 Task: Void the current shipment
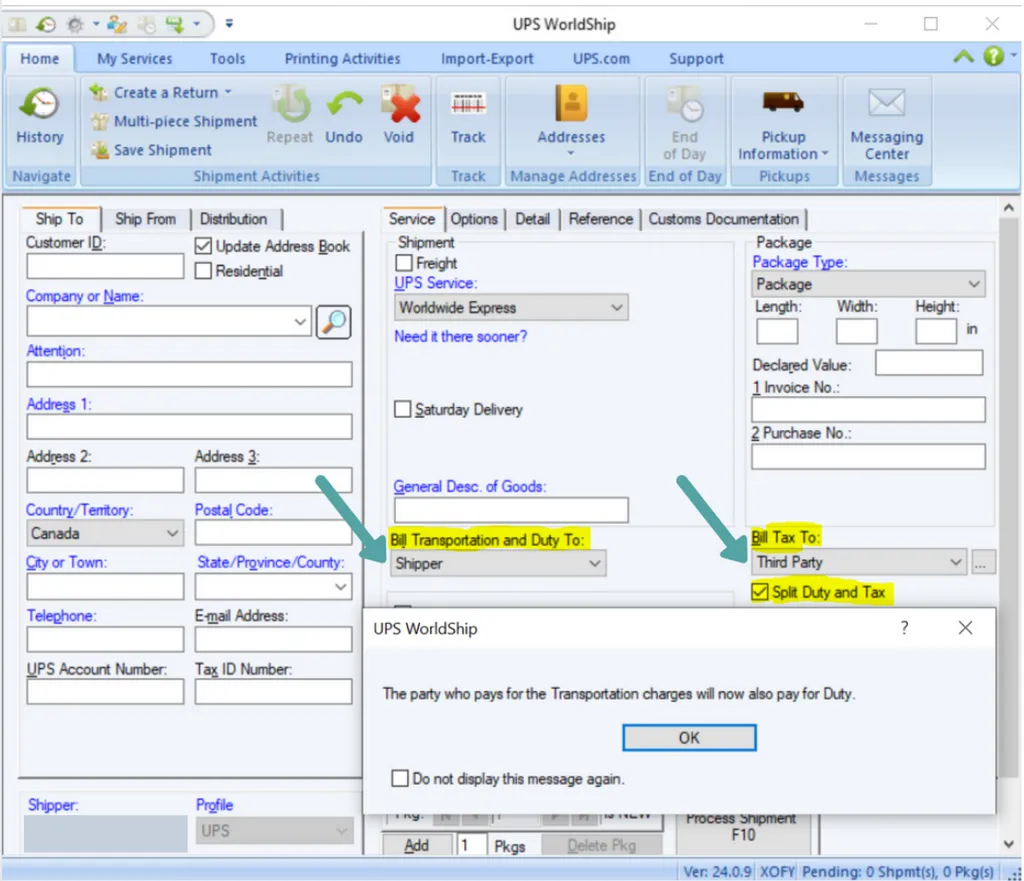[x=399, y=110]
